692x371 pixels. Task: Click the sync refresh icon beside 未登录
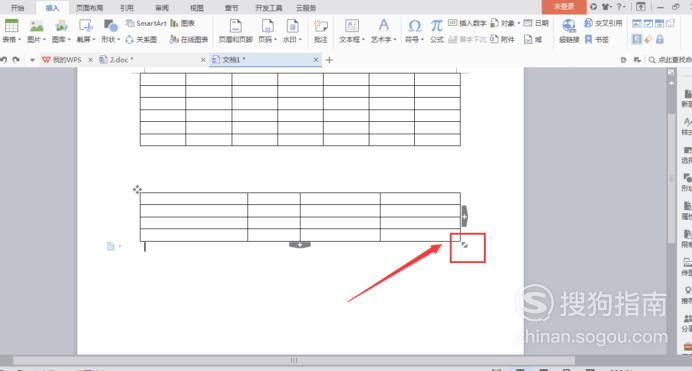point(594,7)
